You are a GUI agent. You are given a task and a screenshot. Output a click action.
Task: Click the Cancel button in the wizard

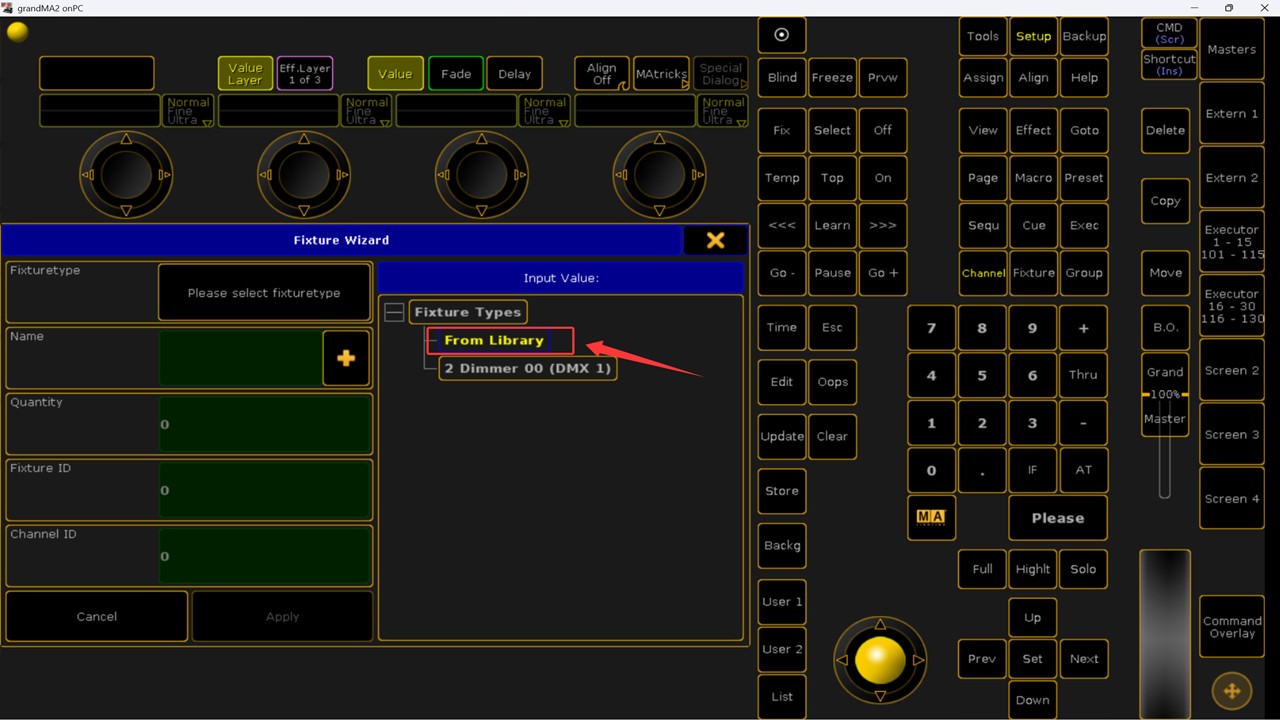[97, 616]
